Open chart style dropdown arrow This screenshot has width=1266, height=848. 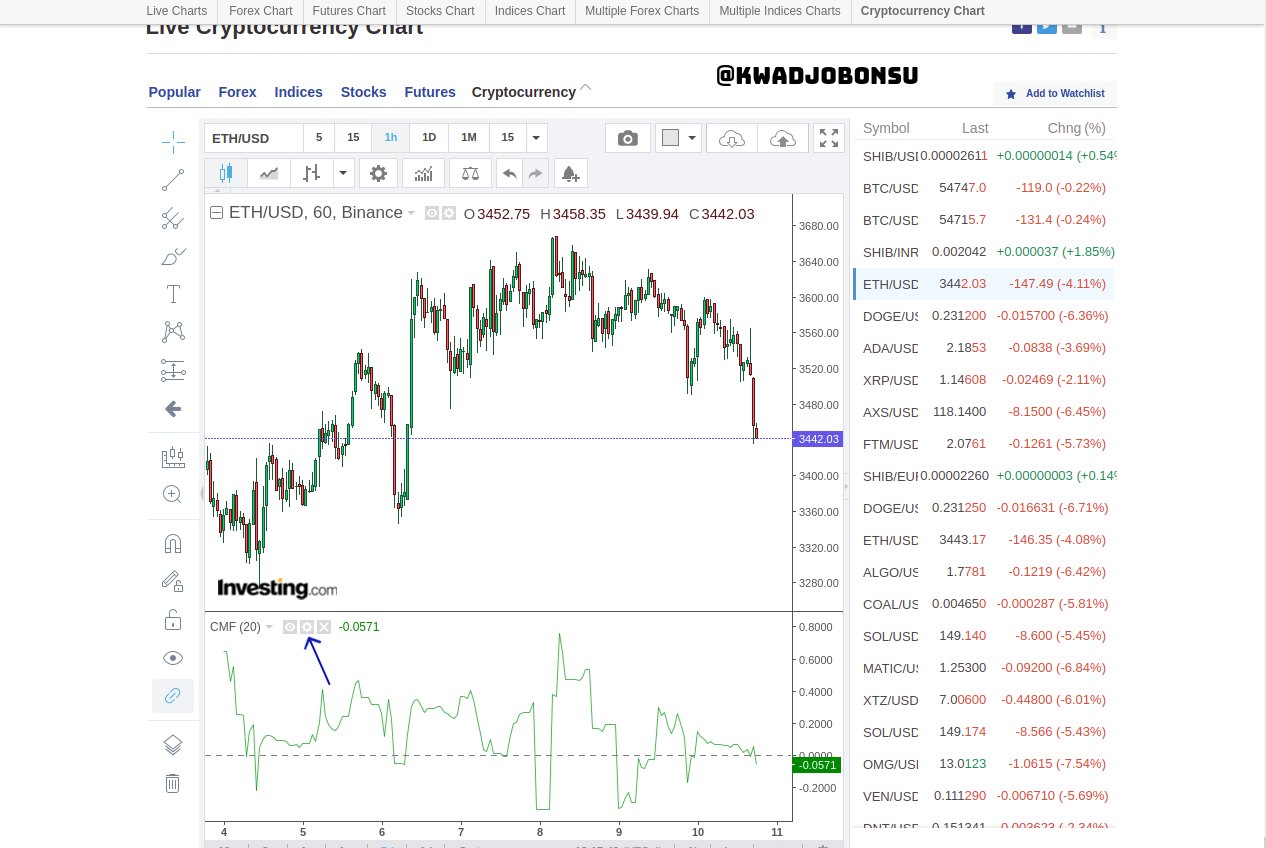pos(344,173)
